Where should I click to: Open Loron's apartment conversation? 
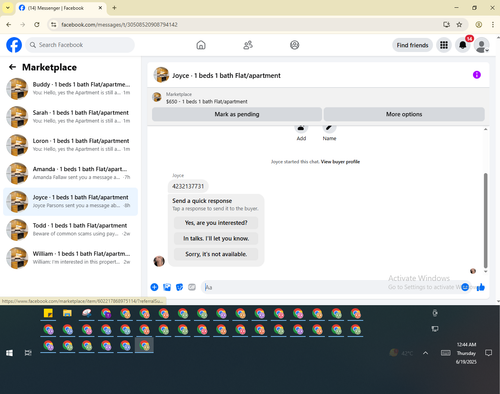(x=70, y=145)
